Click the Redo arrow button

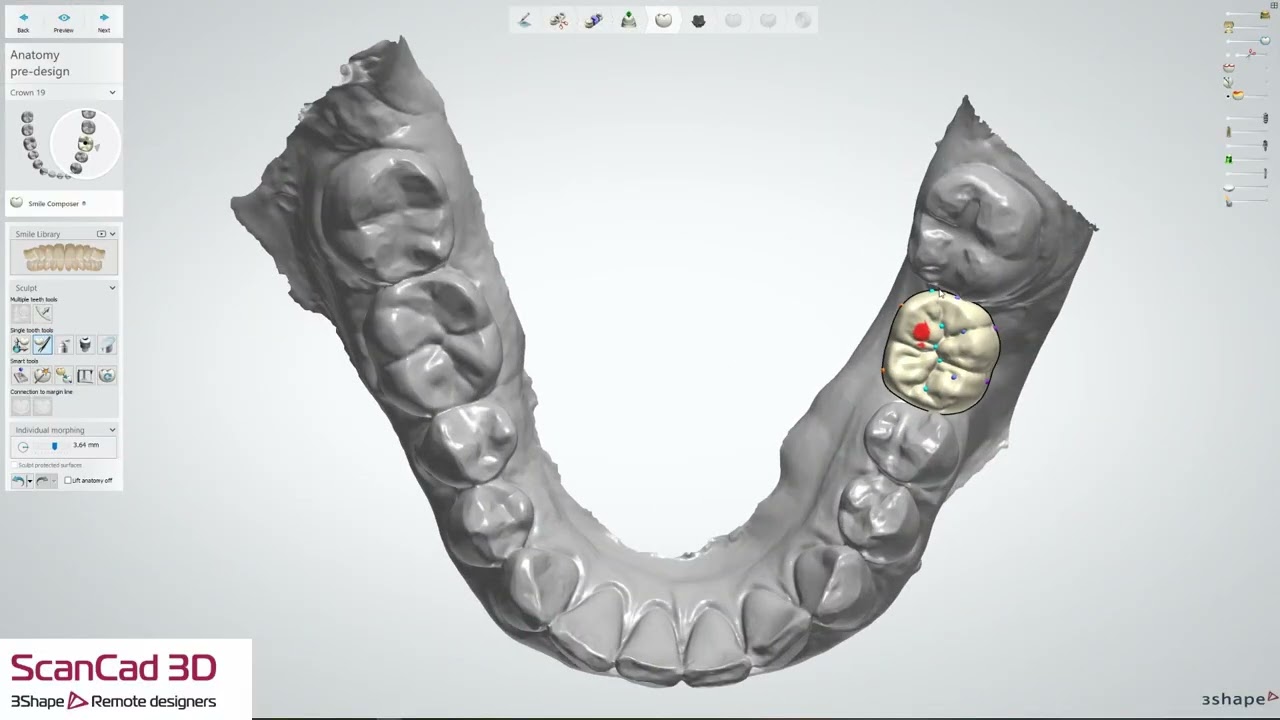pos(42,481)
